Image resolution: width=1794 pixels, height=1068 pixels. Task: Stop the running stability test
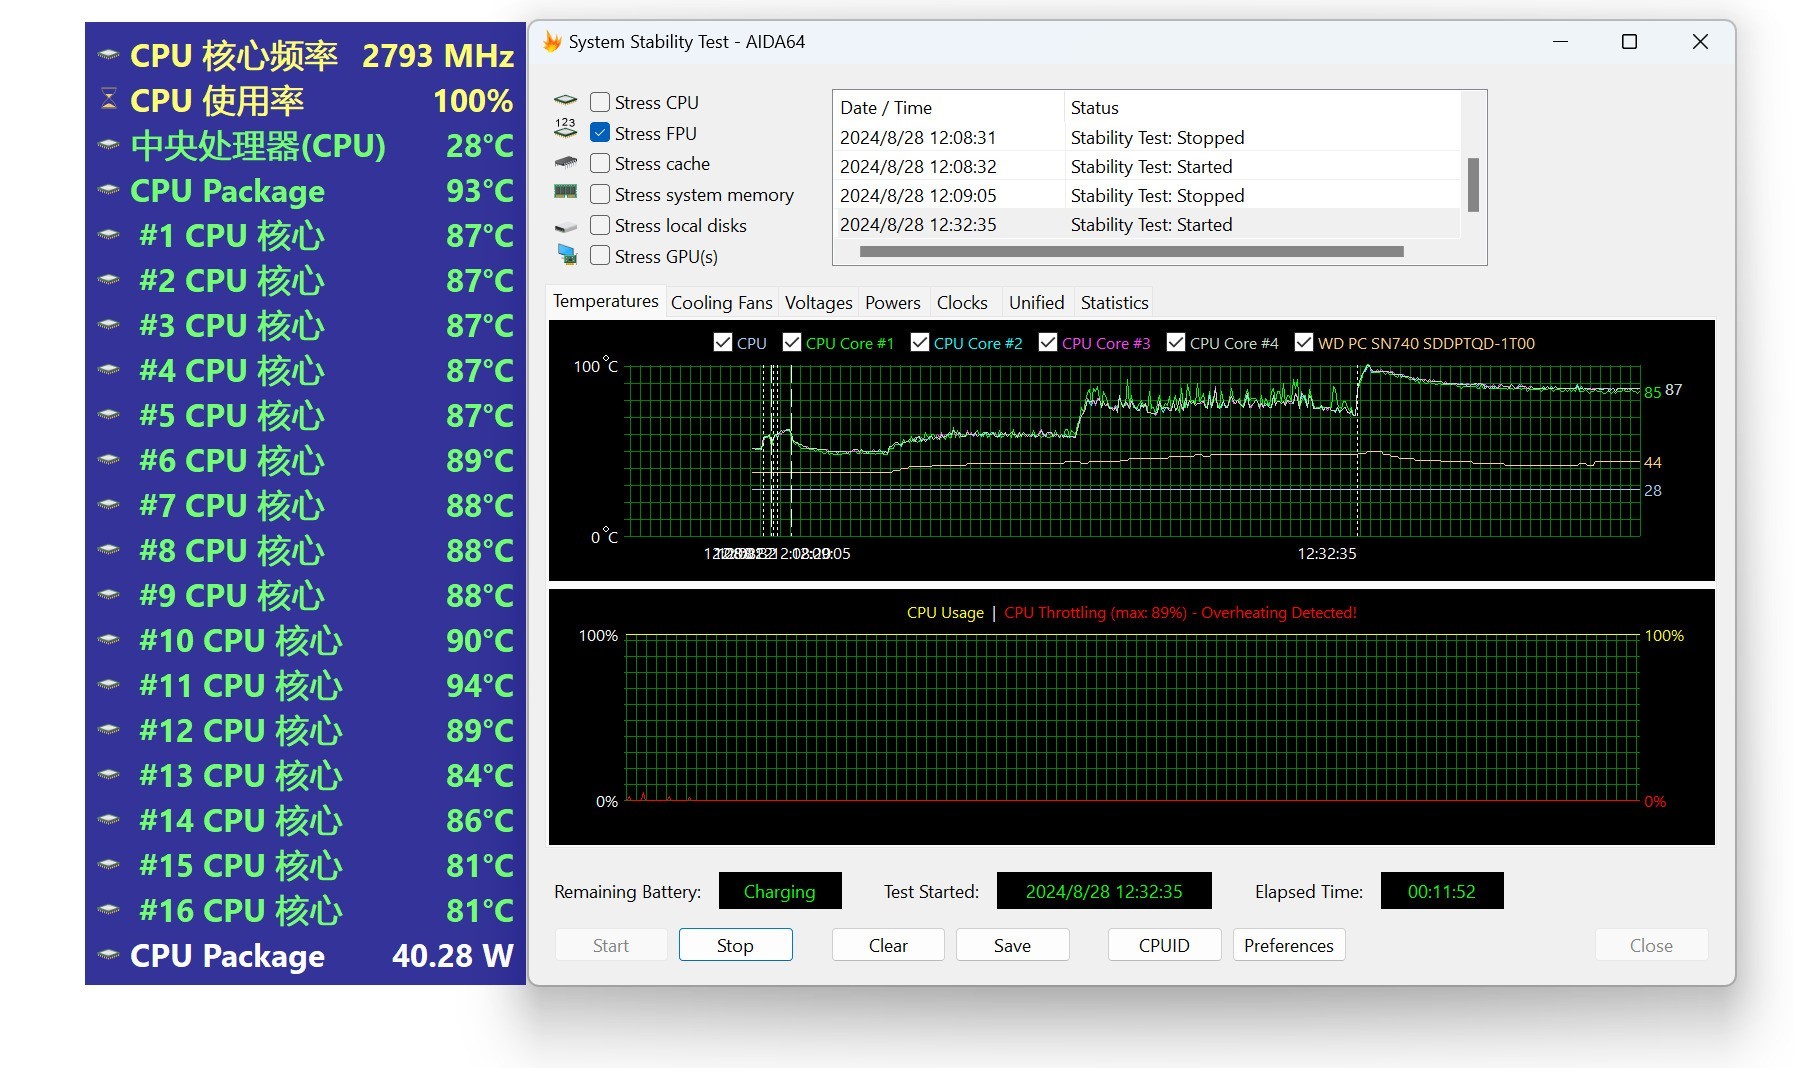pos(735,945)
